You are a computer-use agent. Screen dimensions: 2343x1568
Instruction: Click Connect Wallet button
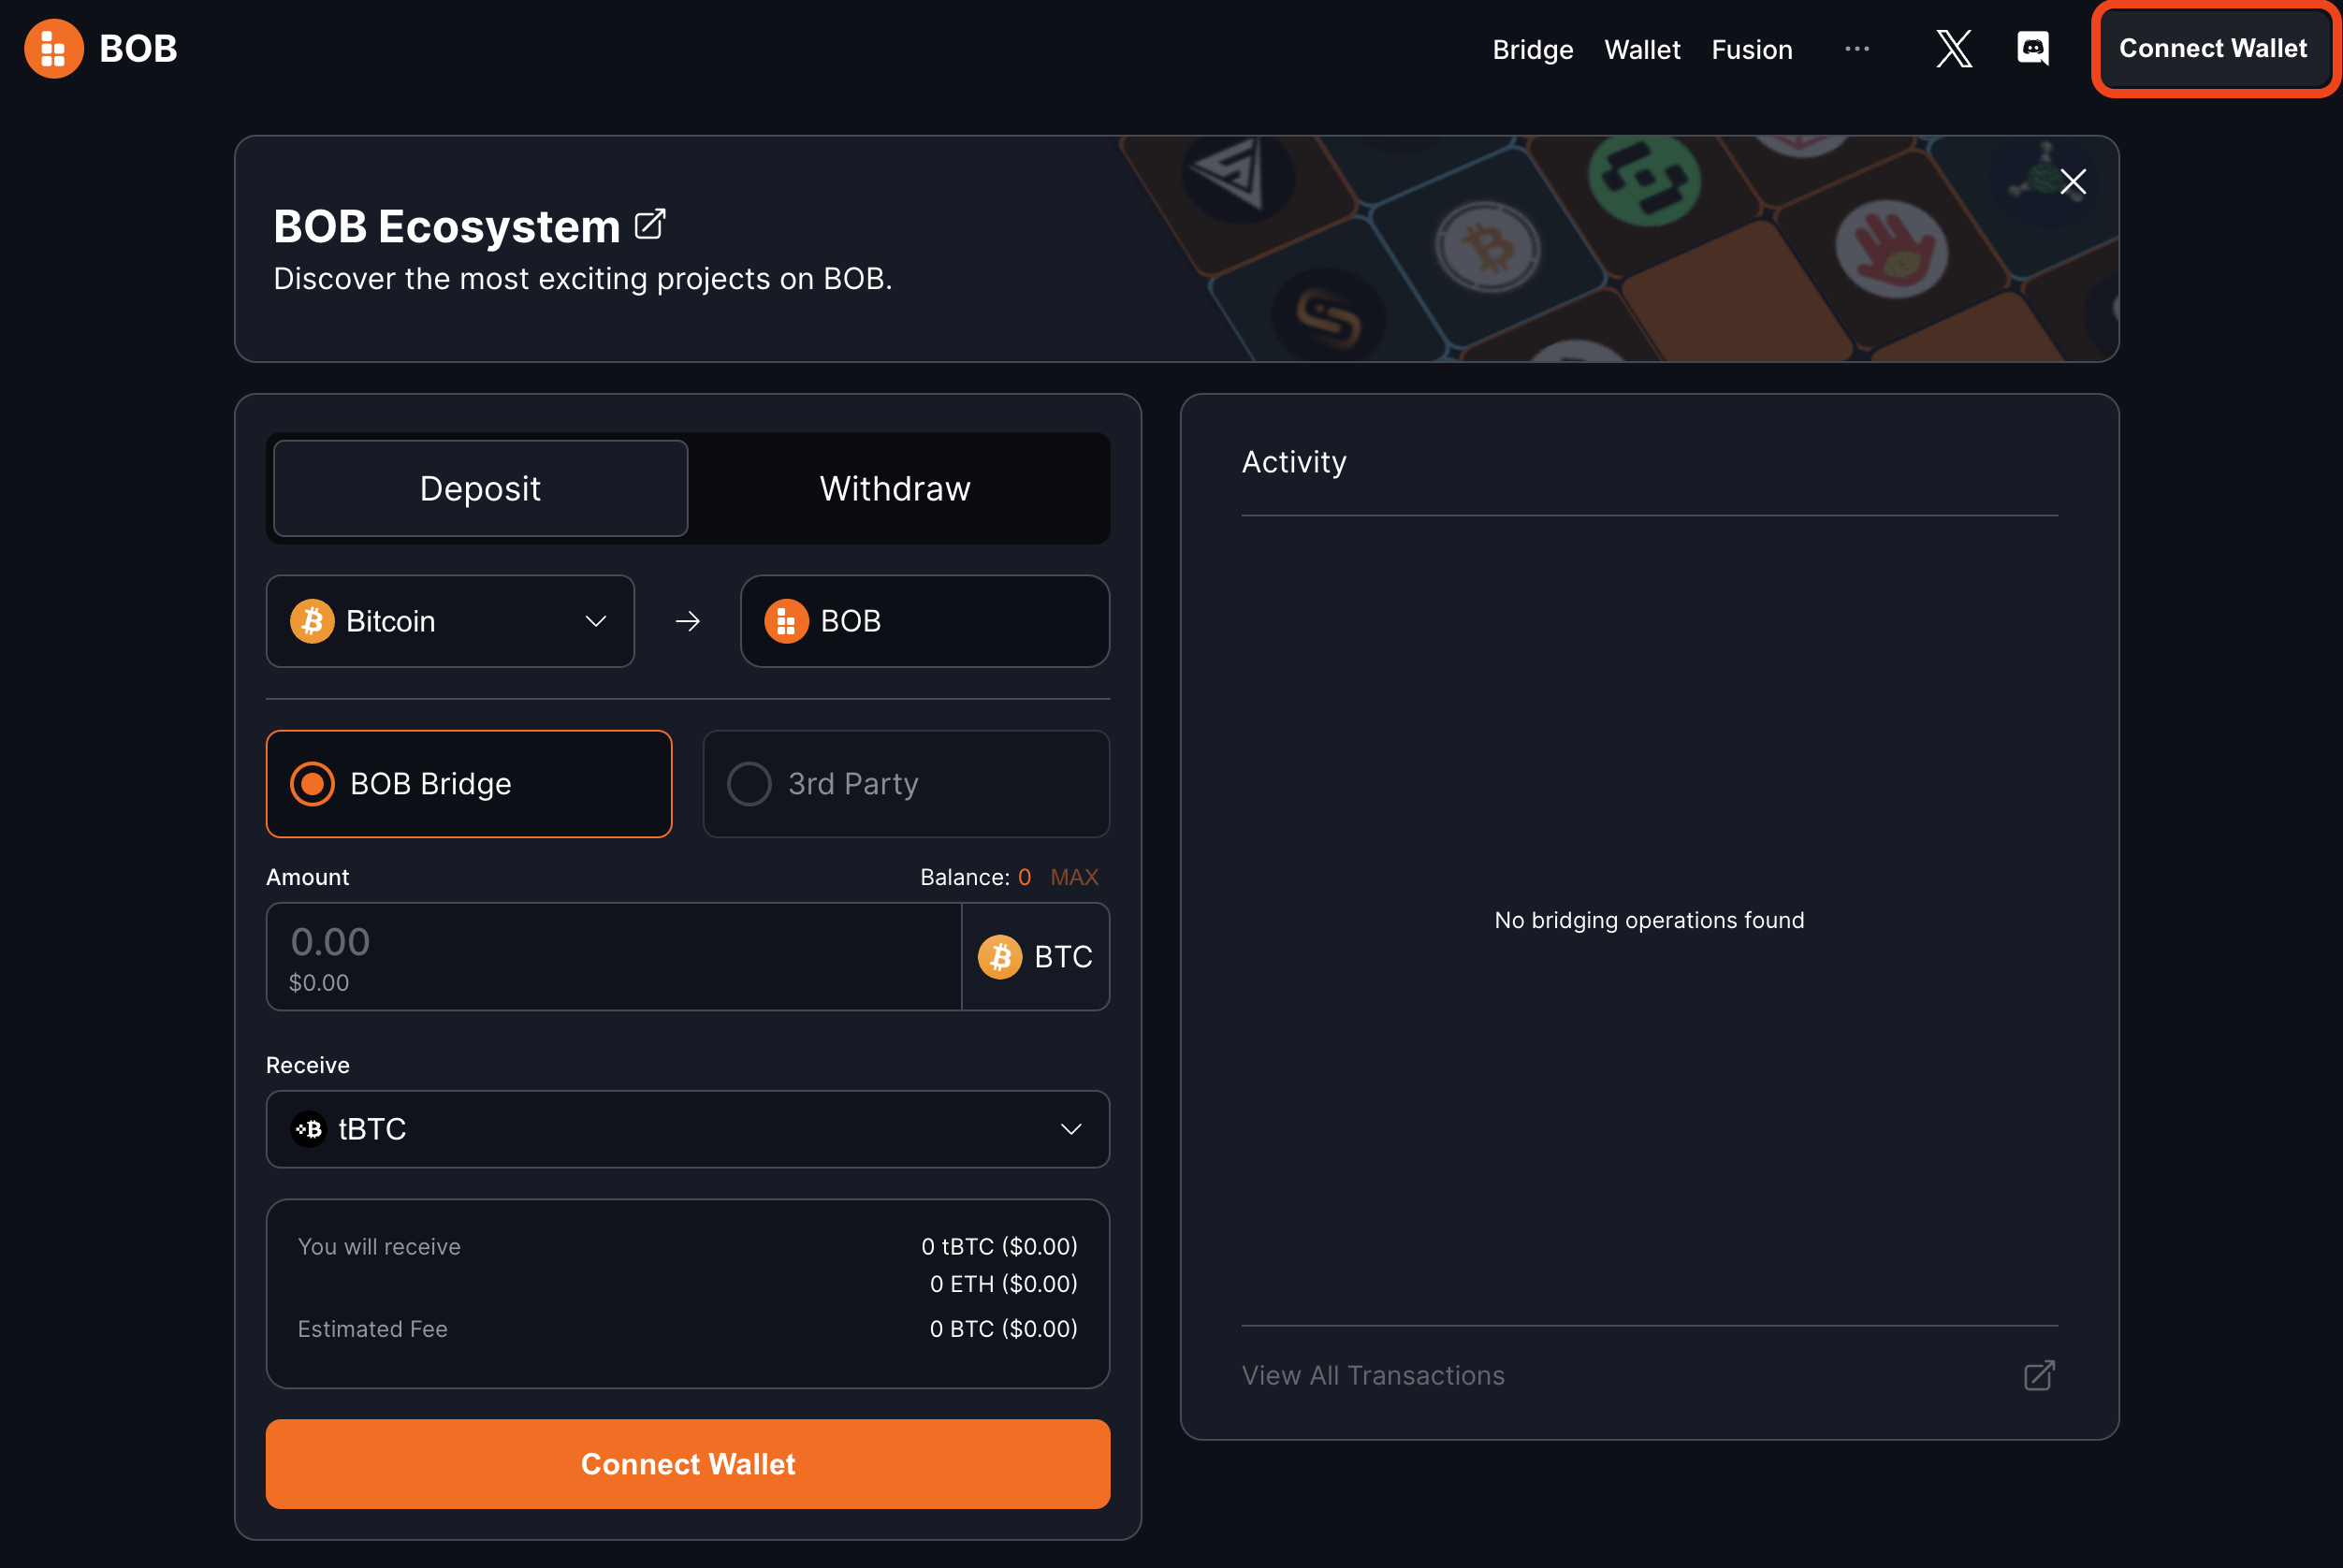point(2212,48)
